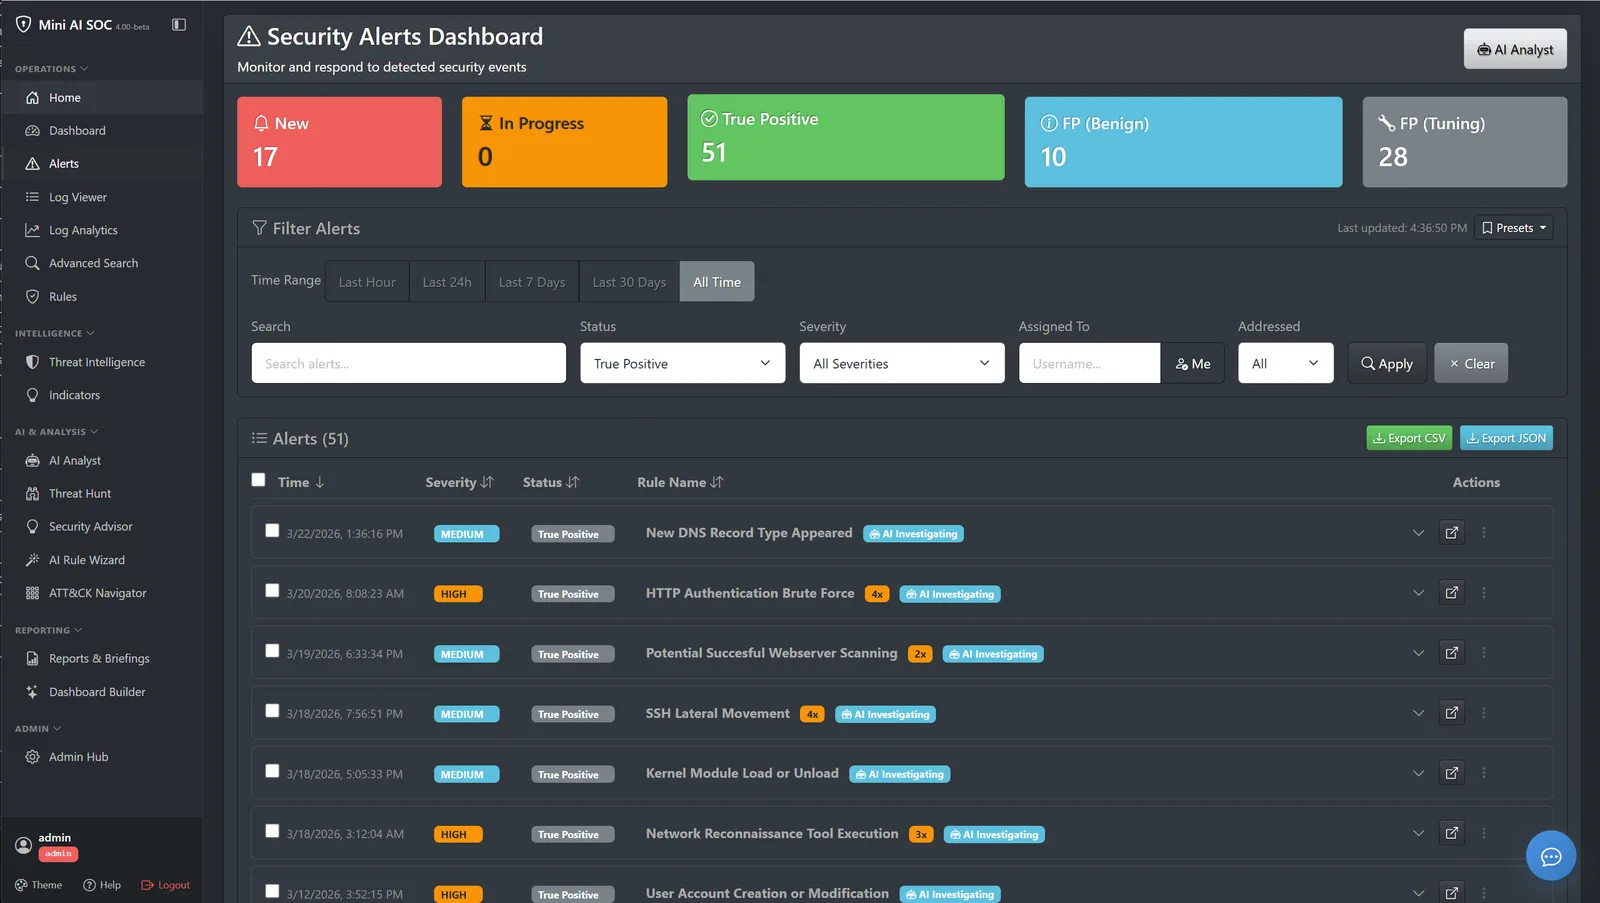This screenshot has width=1600, height=903.
Task: Sort alerts by Status column
Action: tap(551, 482)
